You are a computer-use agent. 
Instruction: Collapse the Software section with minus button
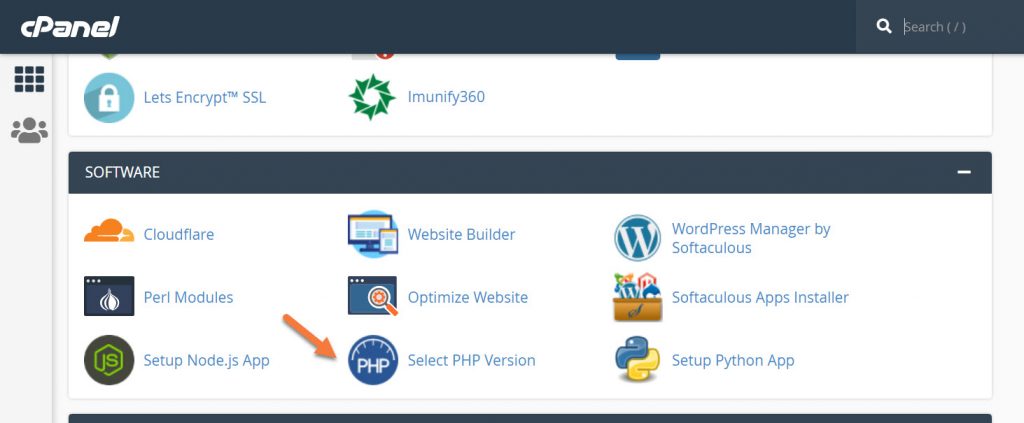[964, 172]
